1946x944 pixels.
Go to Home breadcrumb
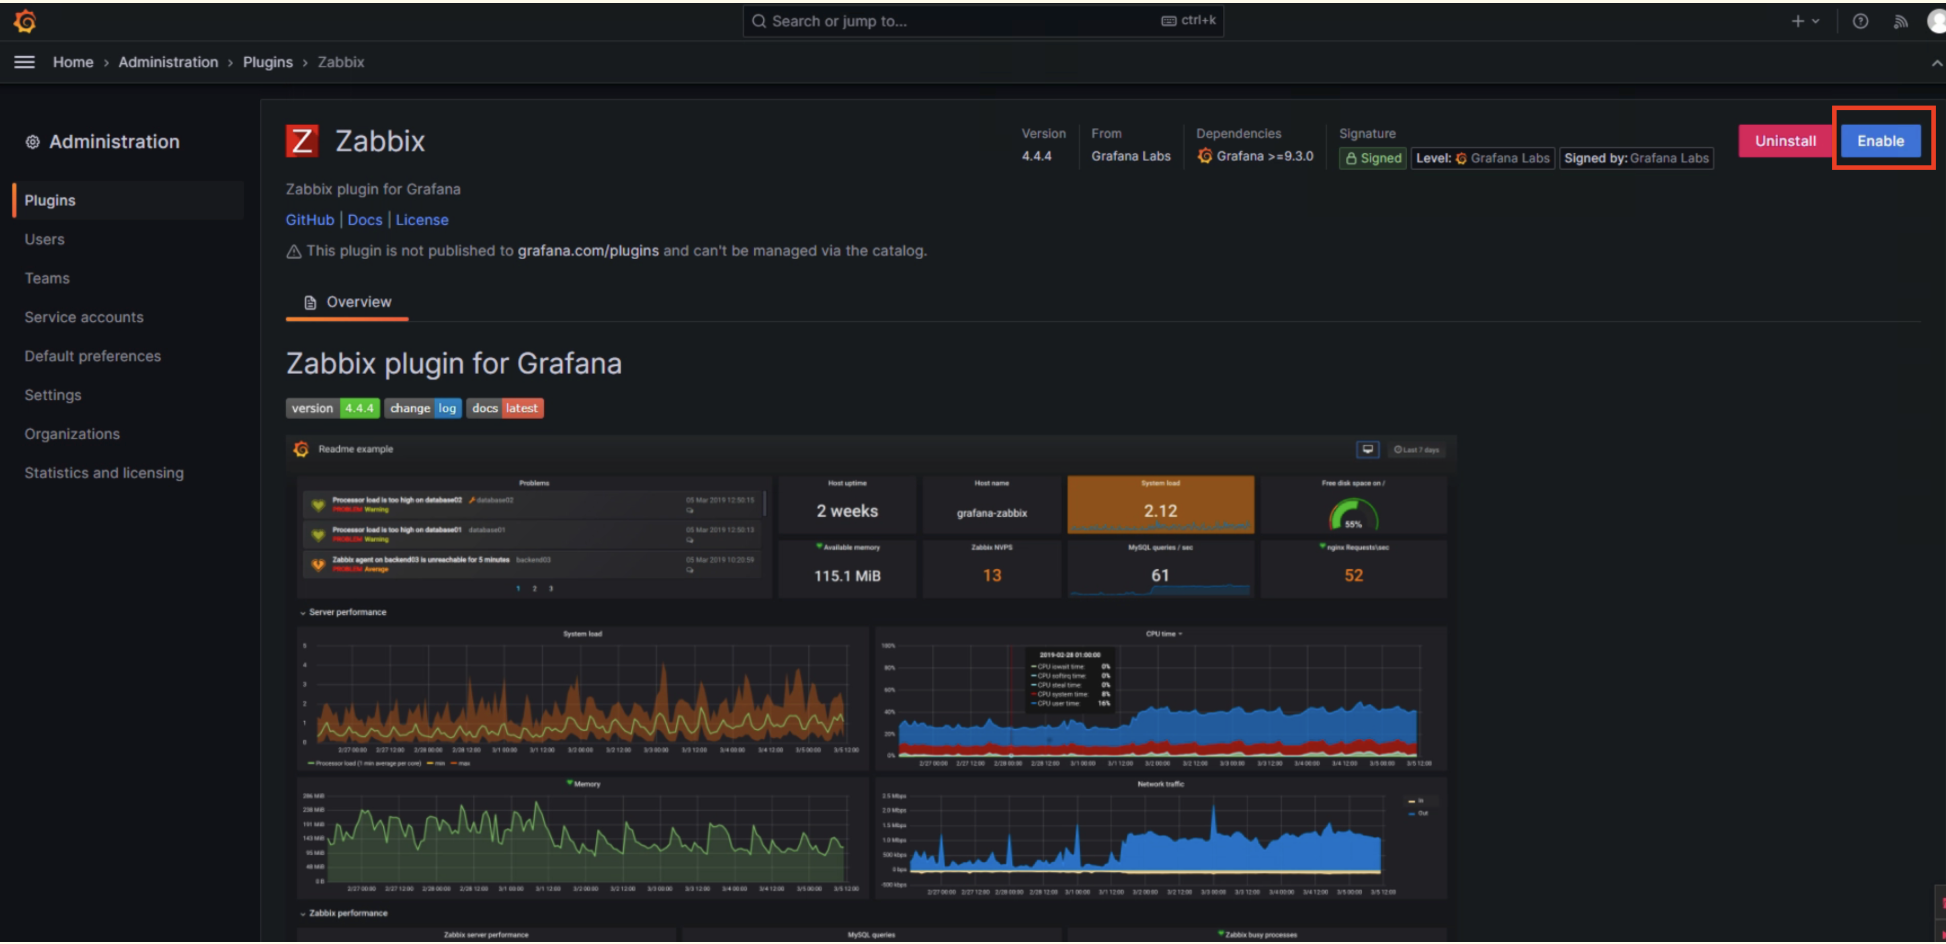tap(73, 62)
